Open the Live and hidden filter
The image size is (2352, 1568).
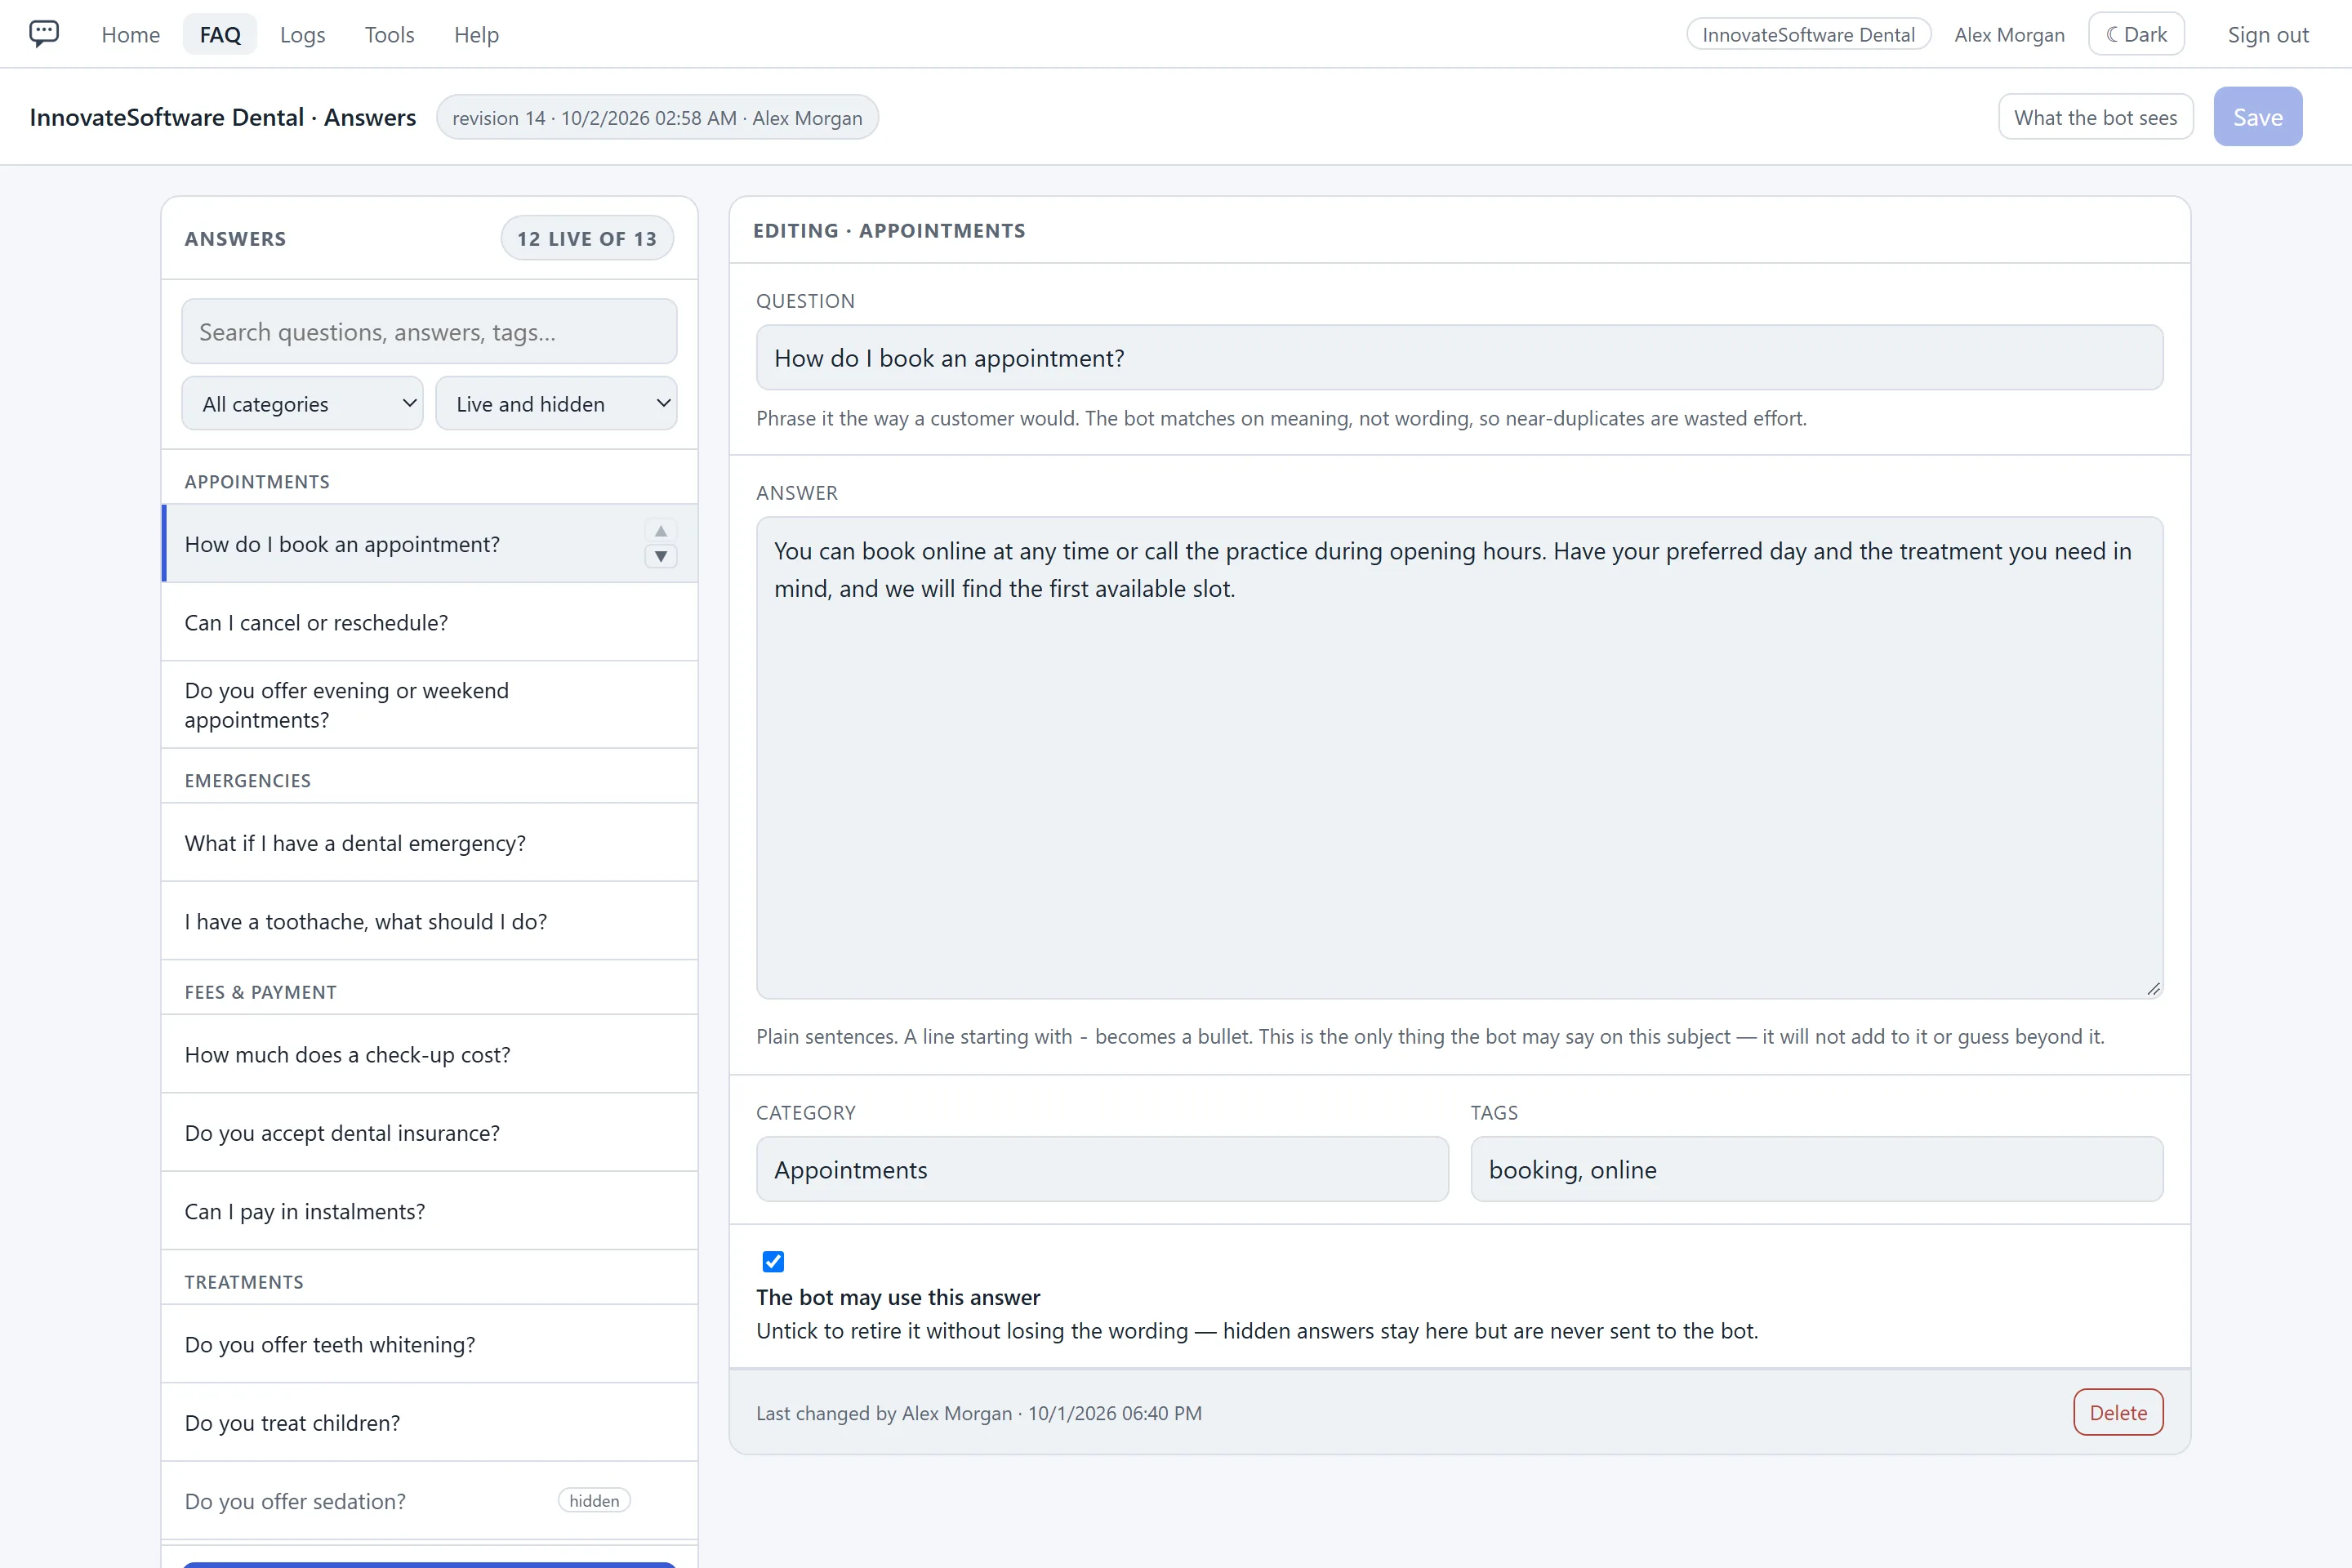tap(556, 404)
